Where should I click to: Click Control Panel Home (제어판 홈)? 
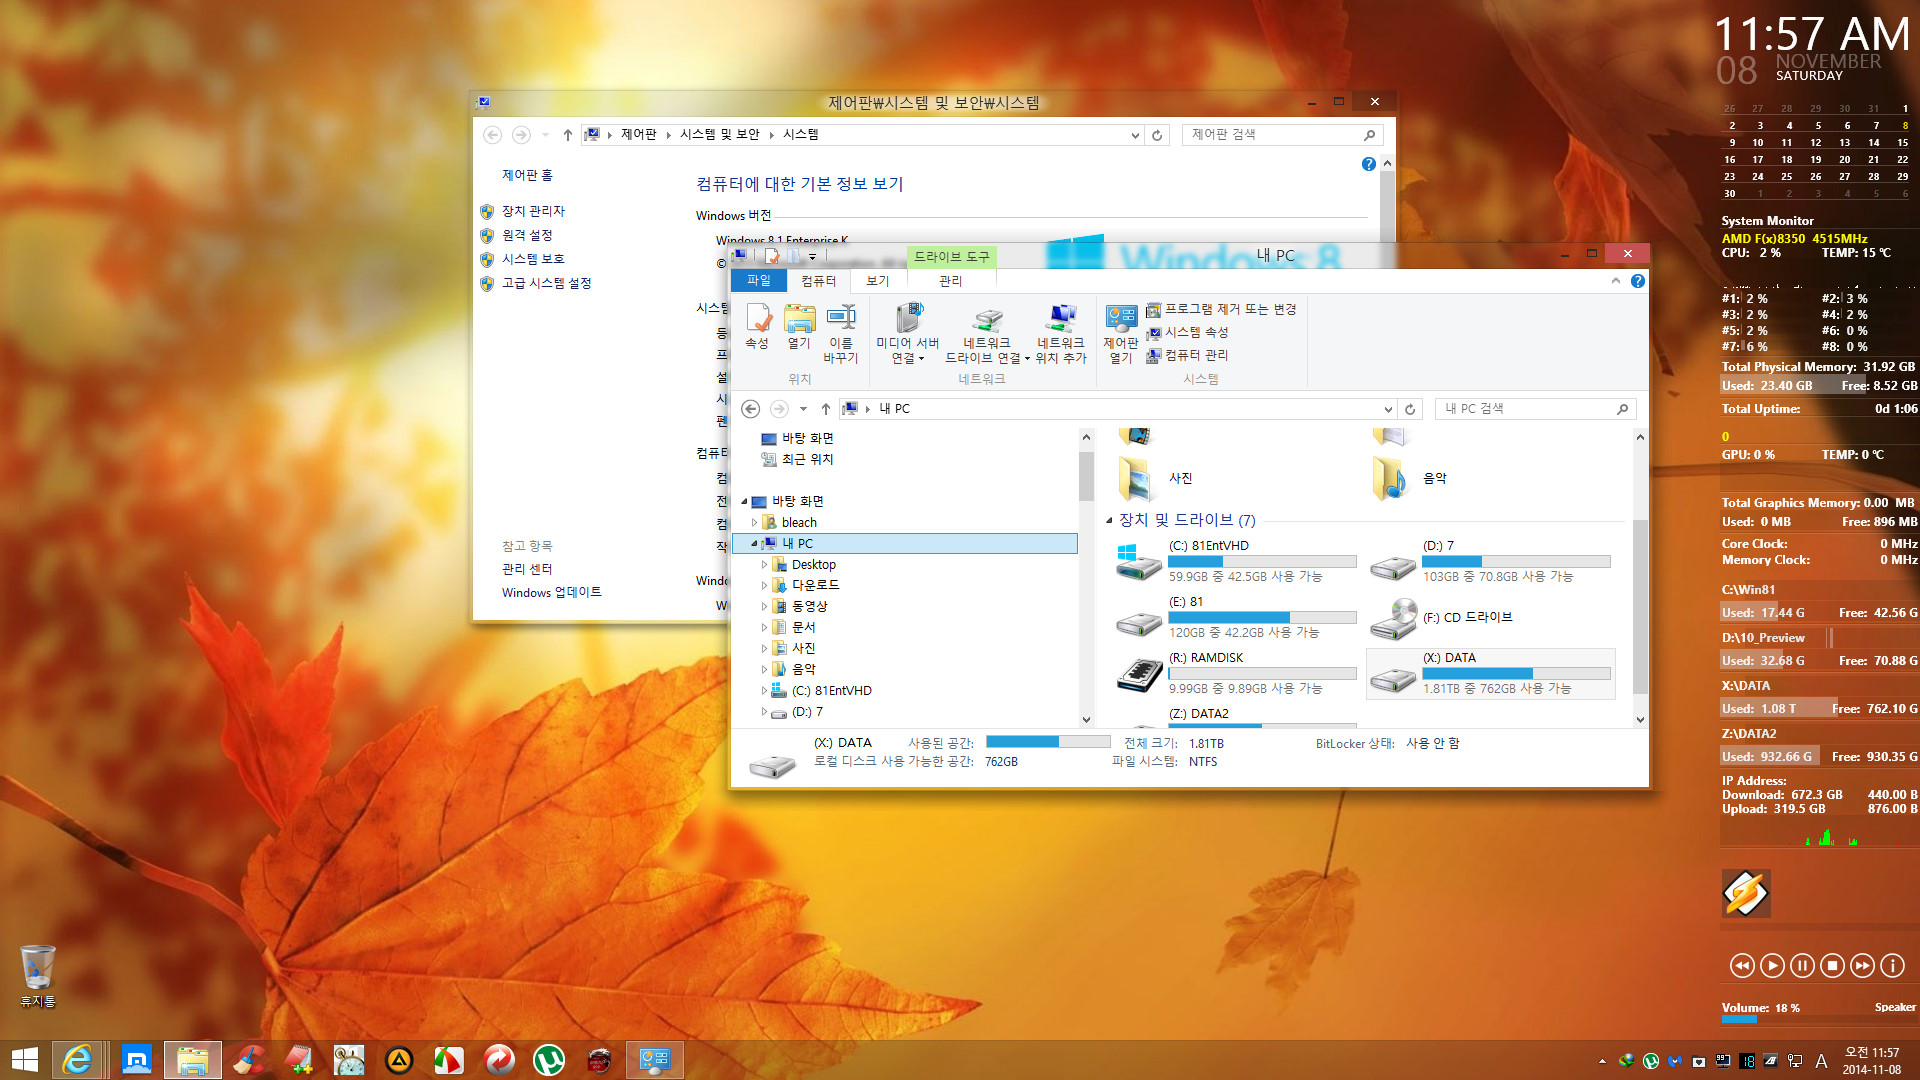pos(527,175)
